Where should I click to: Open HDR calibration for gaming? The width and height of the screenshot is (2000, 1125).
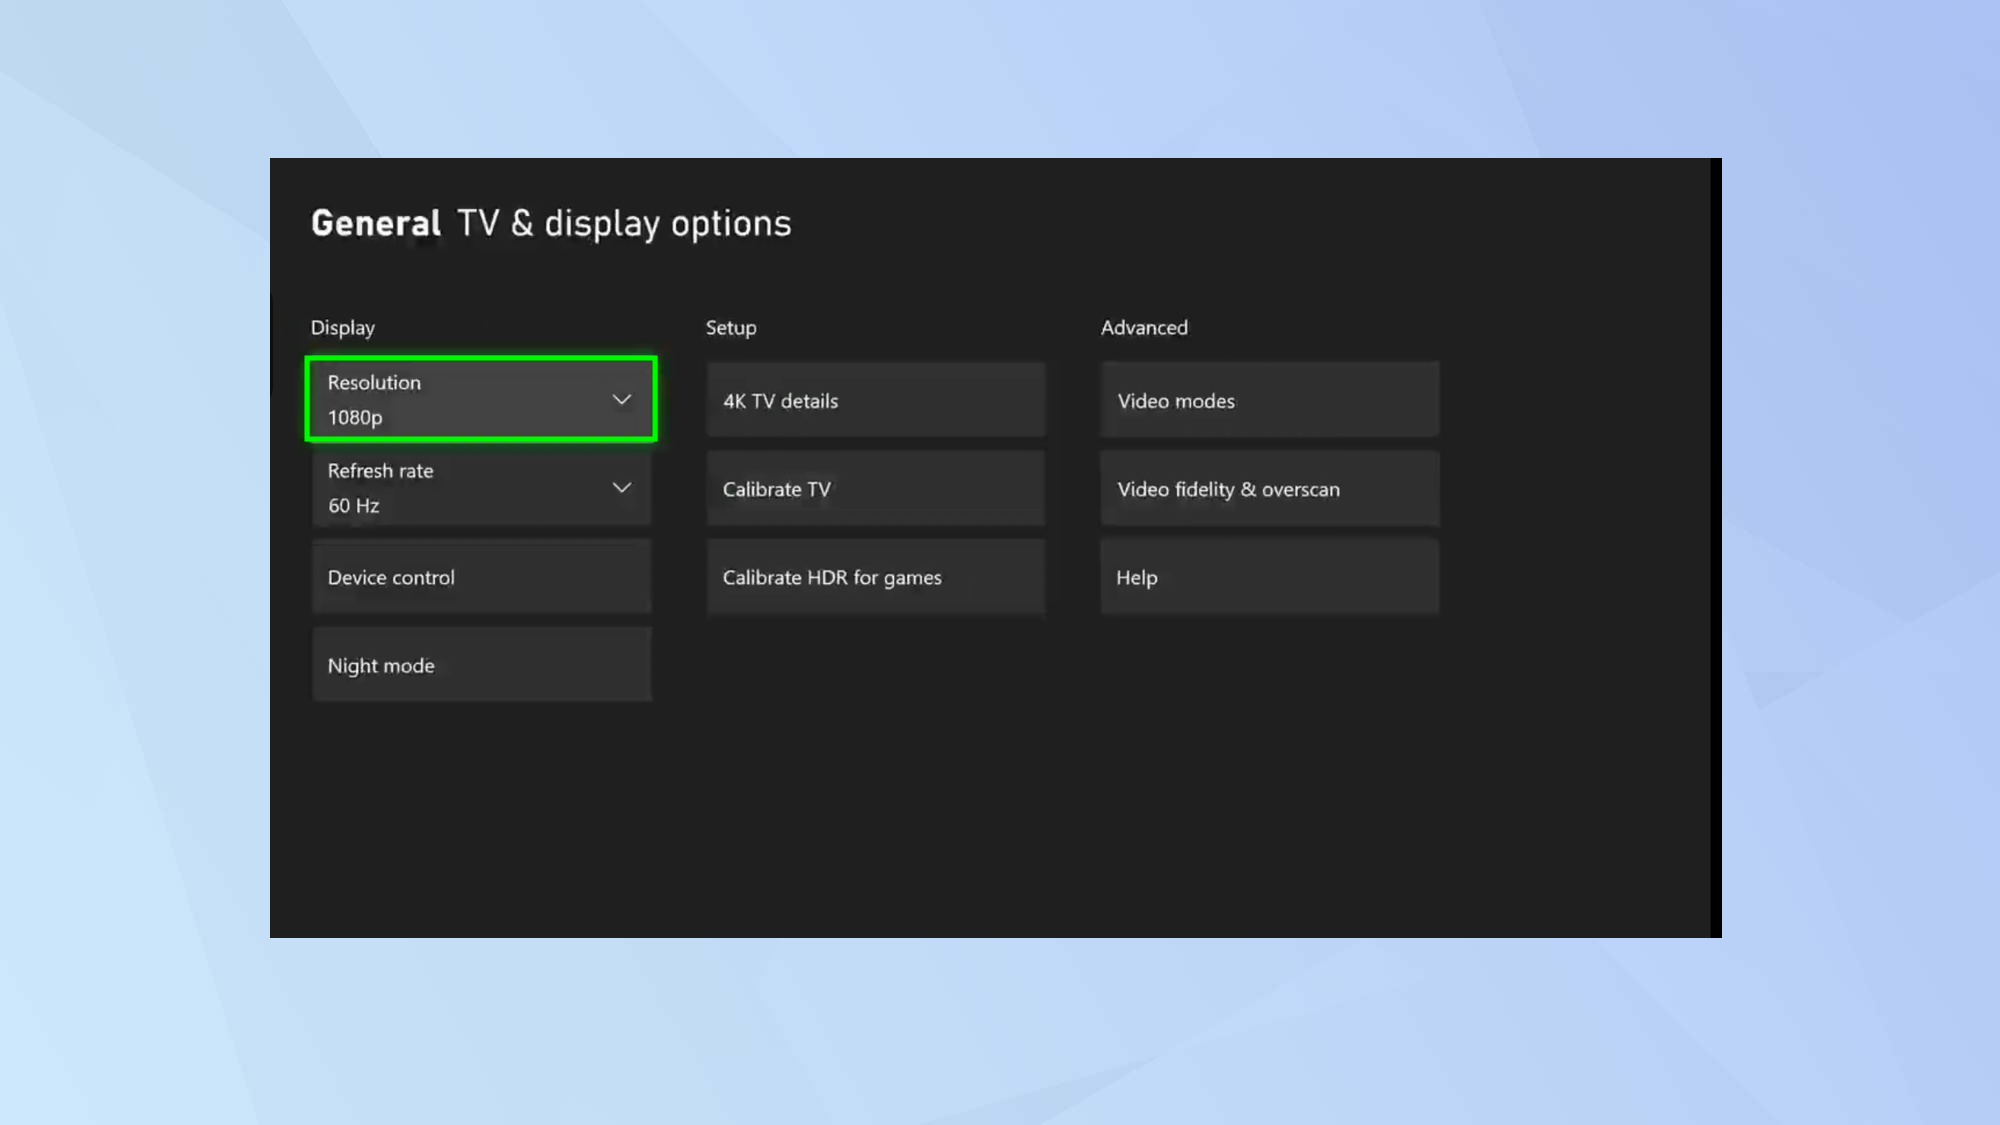(875, 576)
